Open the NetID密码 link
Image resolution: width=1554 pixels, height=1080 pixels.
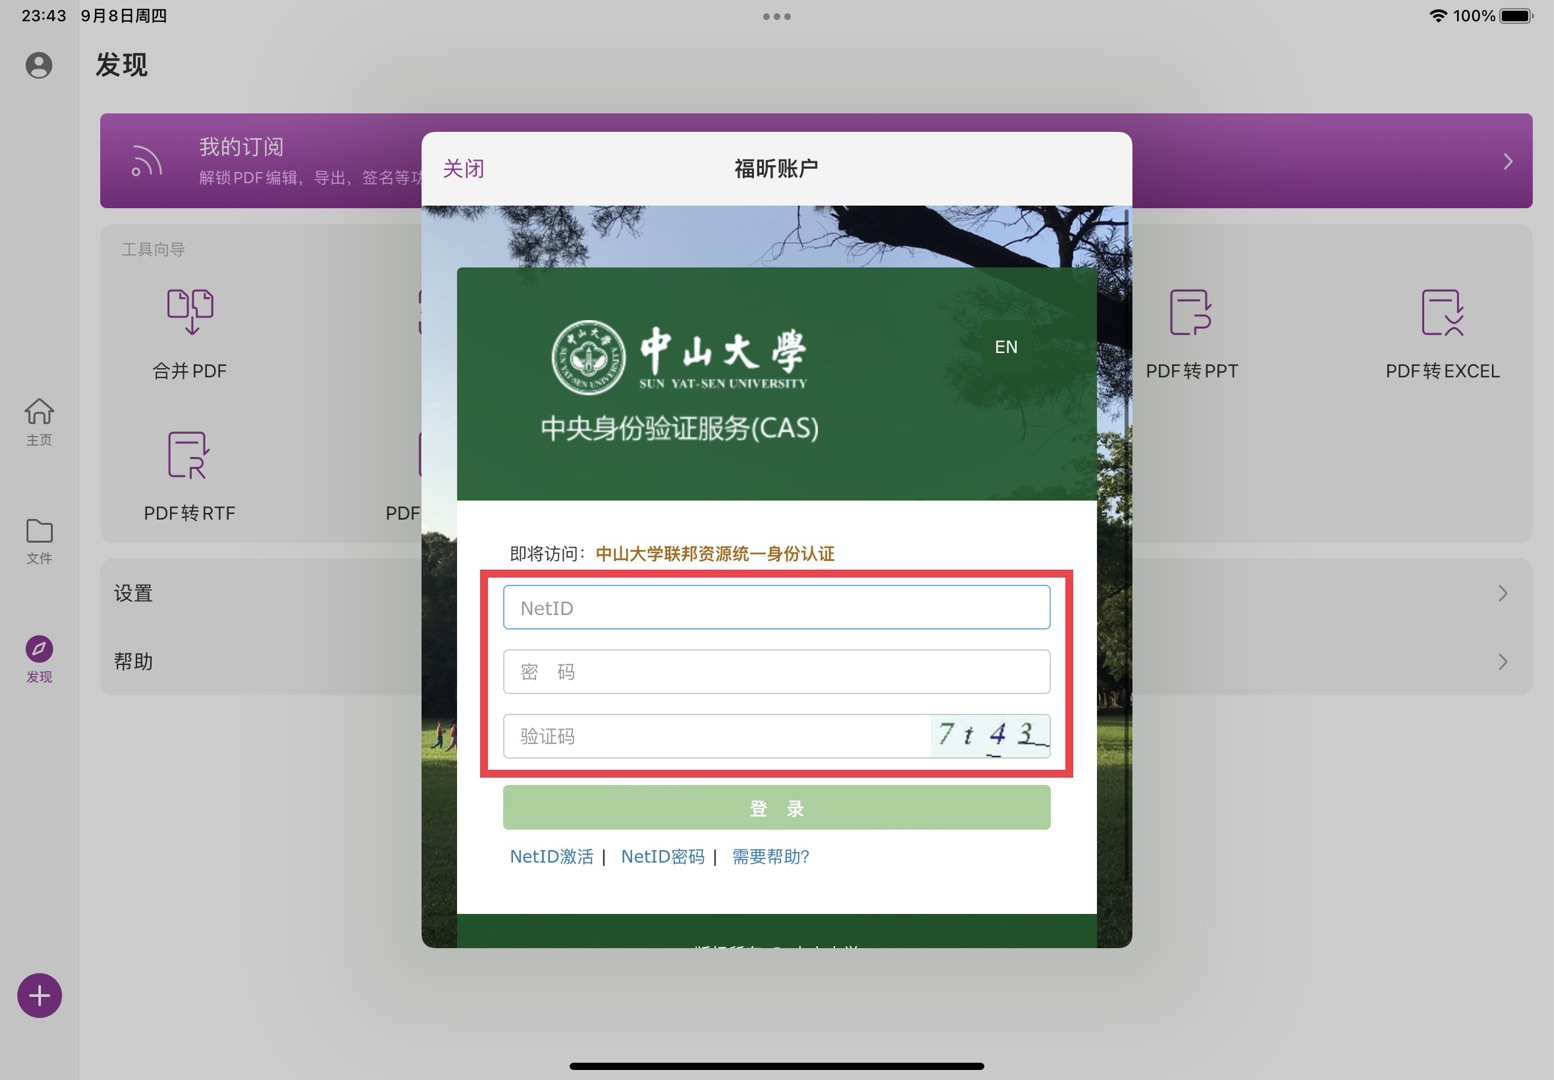point(662,857)
